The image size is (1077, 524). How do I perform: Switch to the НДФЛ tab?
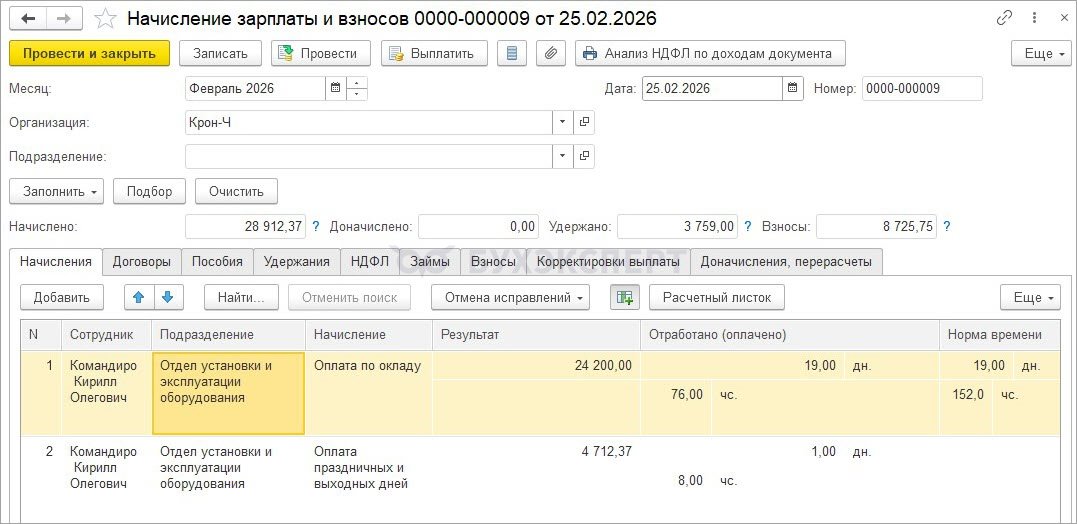click(x=369, y=262)
